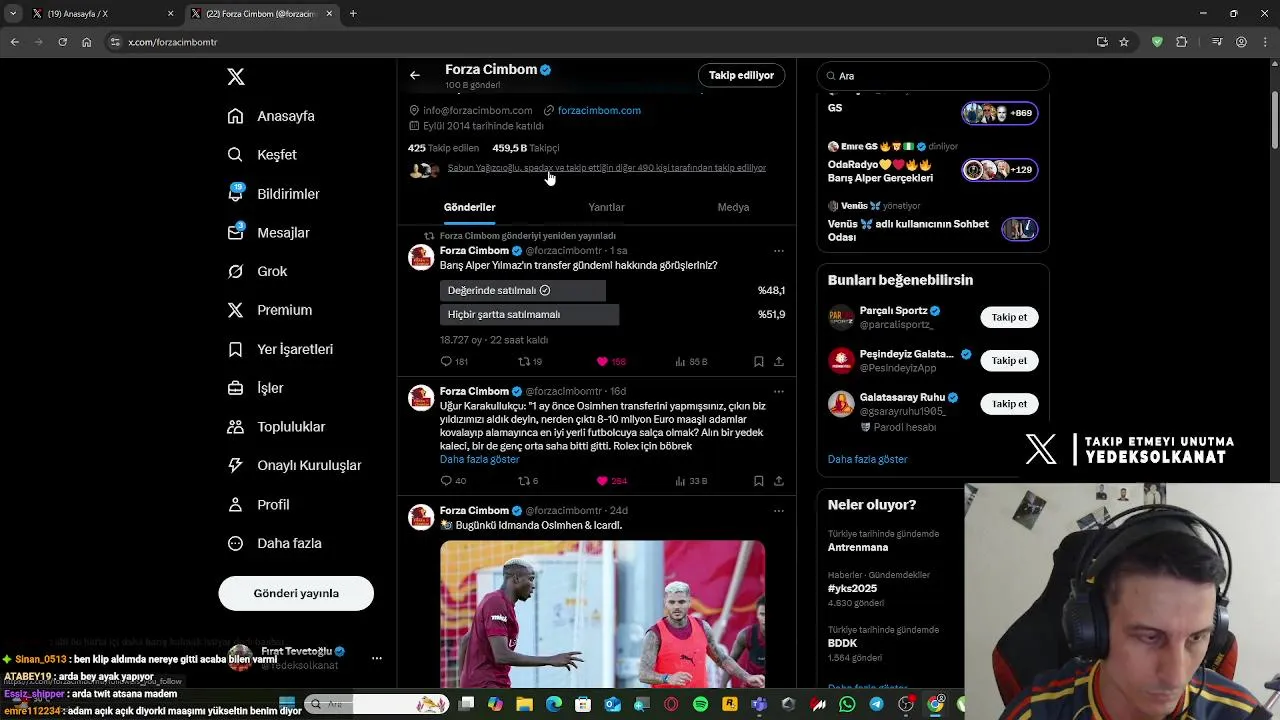Open Antrenmana trending topic
The height and width of the screenshot is (720, 1280).
pyautogui.click(x=858, y=547)
